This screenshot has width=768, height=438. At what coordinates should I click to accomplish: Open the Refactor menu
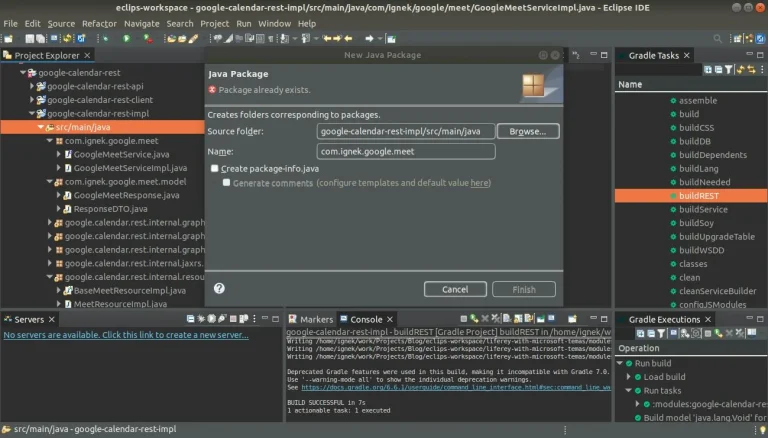tap(99, 24)
